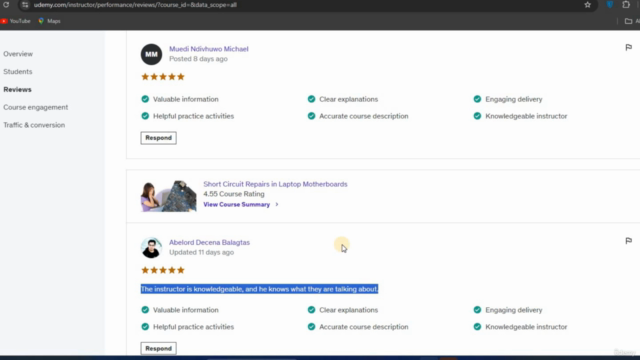Image resolution: width=640 pixels, height=360 pixels.
Task: Open Course engagement in sidebar
Action: point(36,107)
